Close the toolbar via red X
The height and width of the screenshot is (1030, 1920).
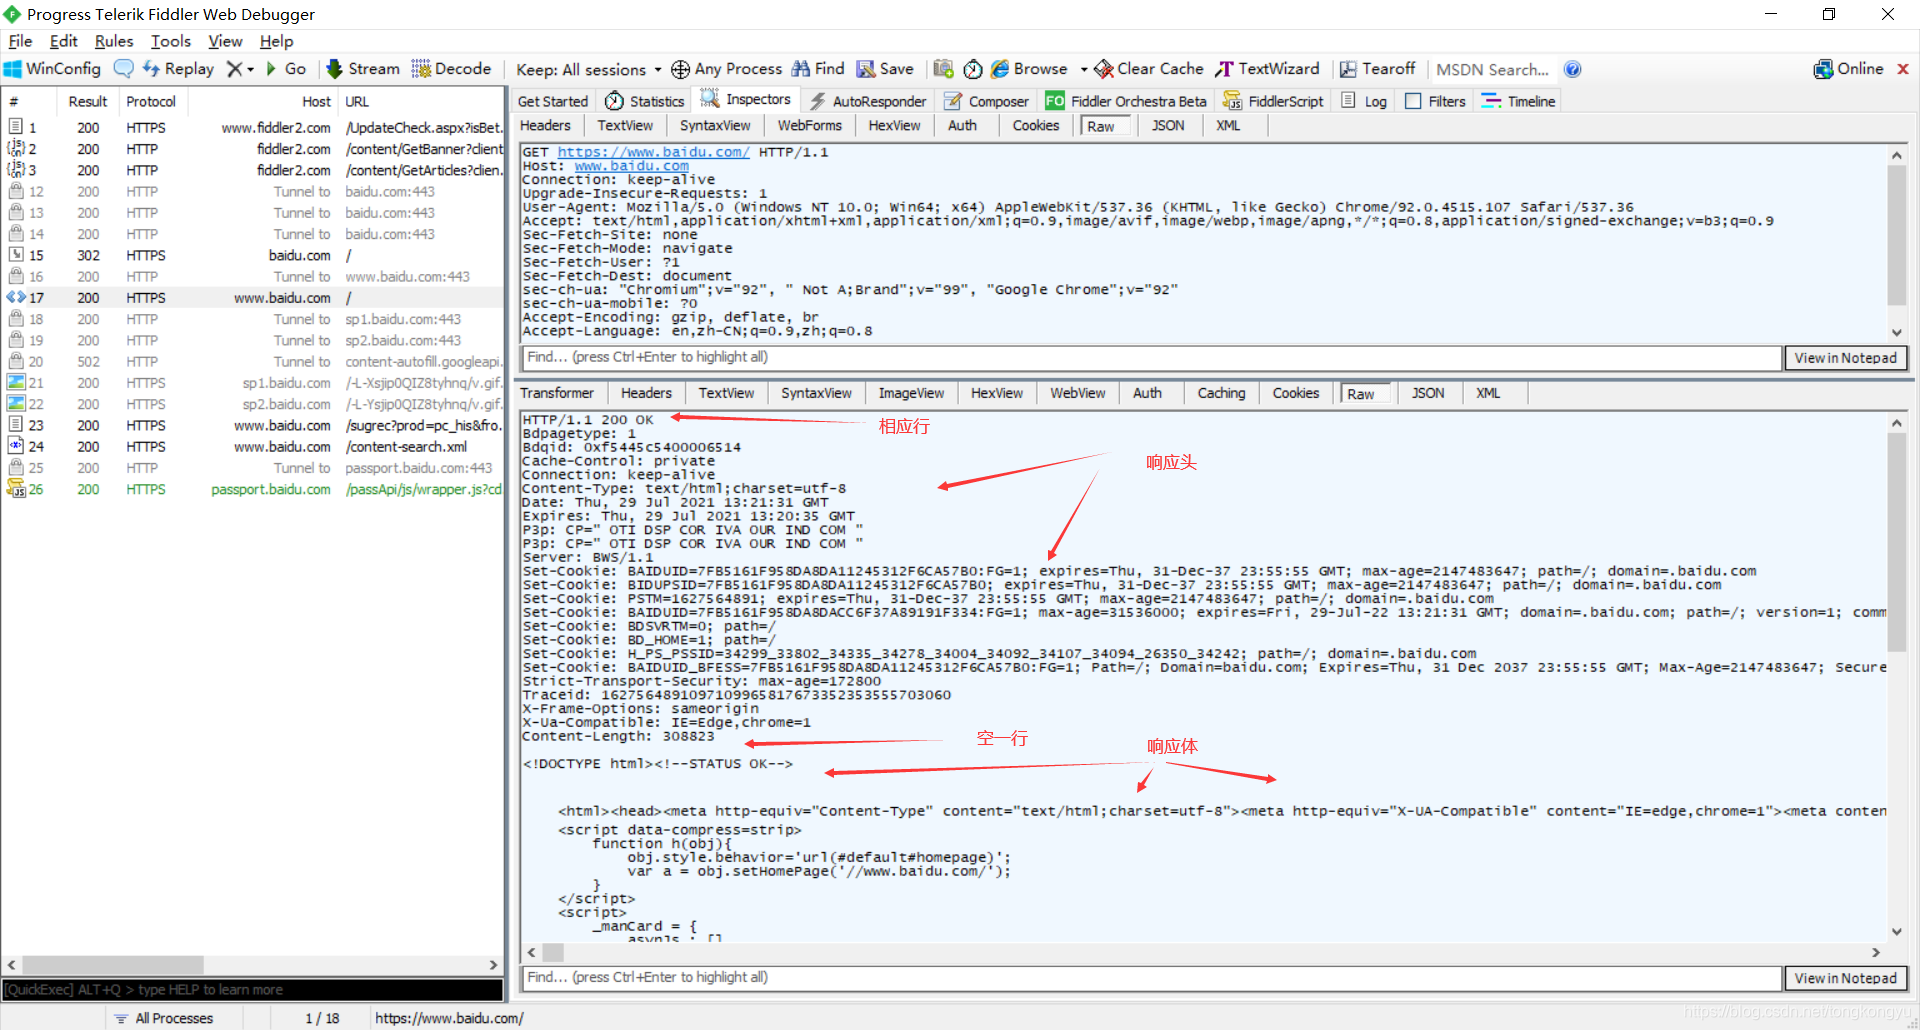pos(1903,69)
